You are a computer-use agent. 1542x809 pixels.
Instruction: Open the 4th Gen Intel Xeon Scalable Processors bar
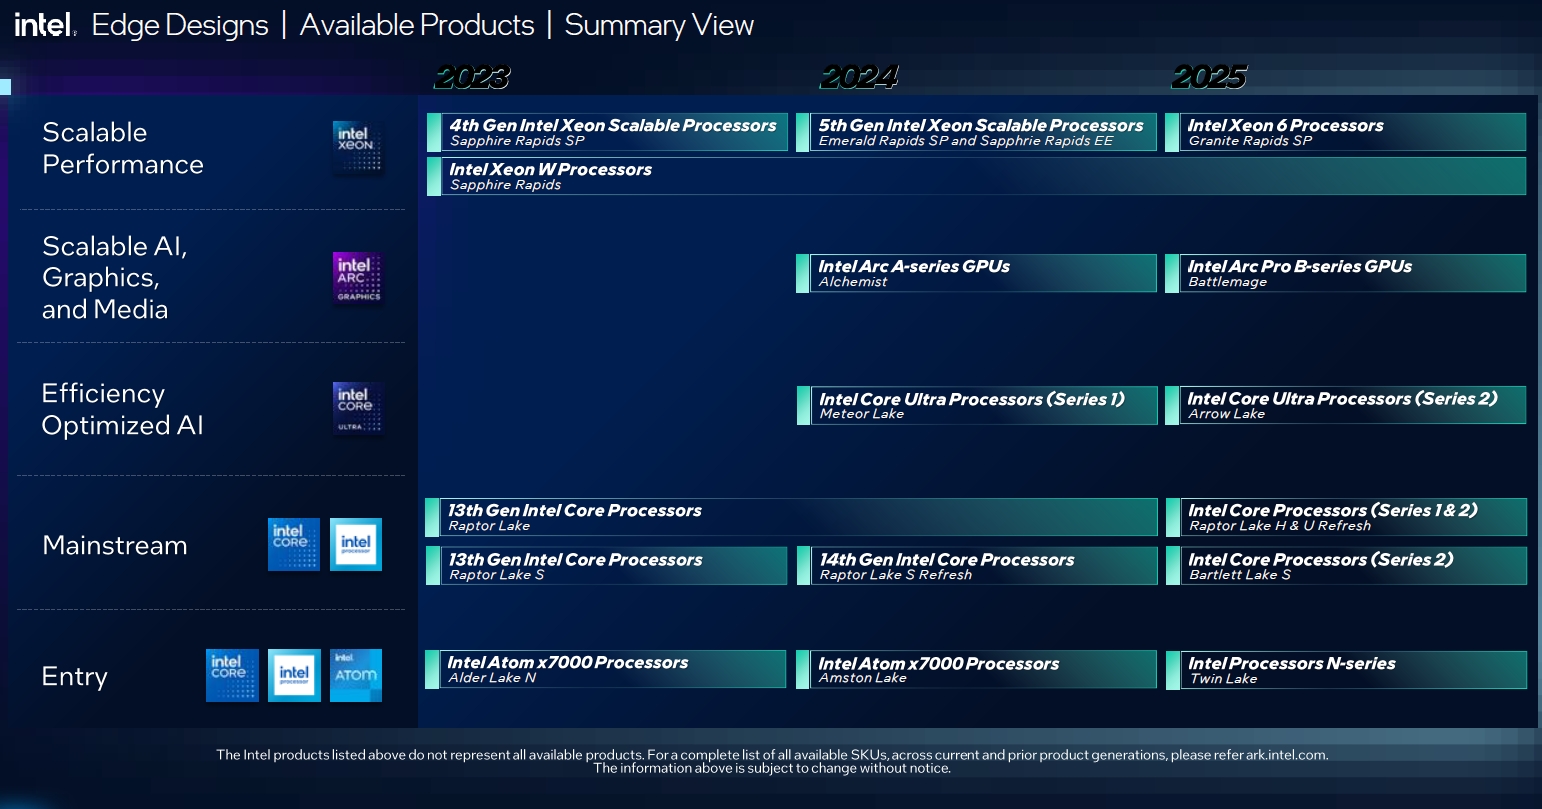612,132
